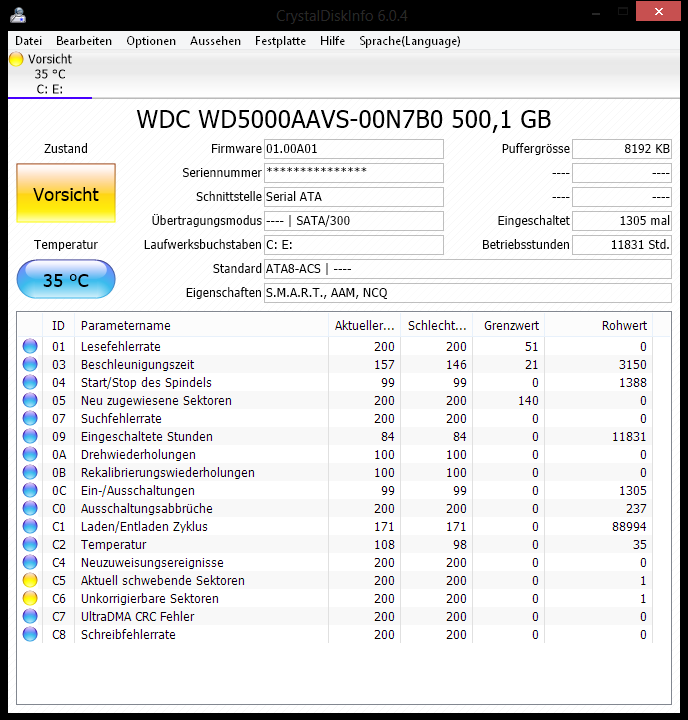The width and height of the screenshot is (688, 720).
Task: Click the yellow Vorsicht health status button
Action: point(66,193)
